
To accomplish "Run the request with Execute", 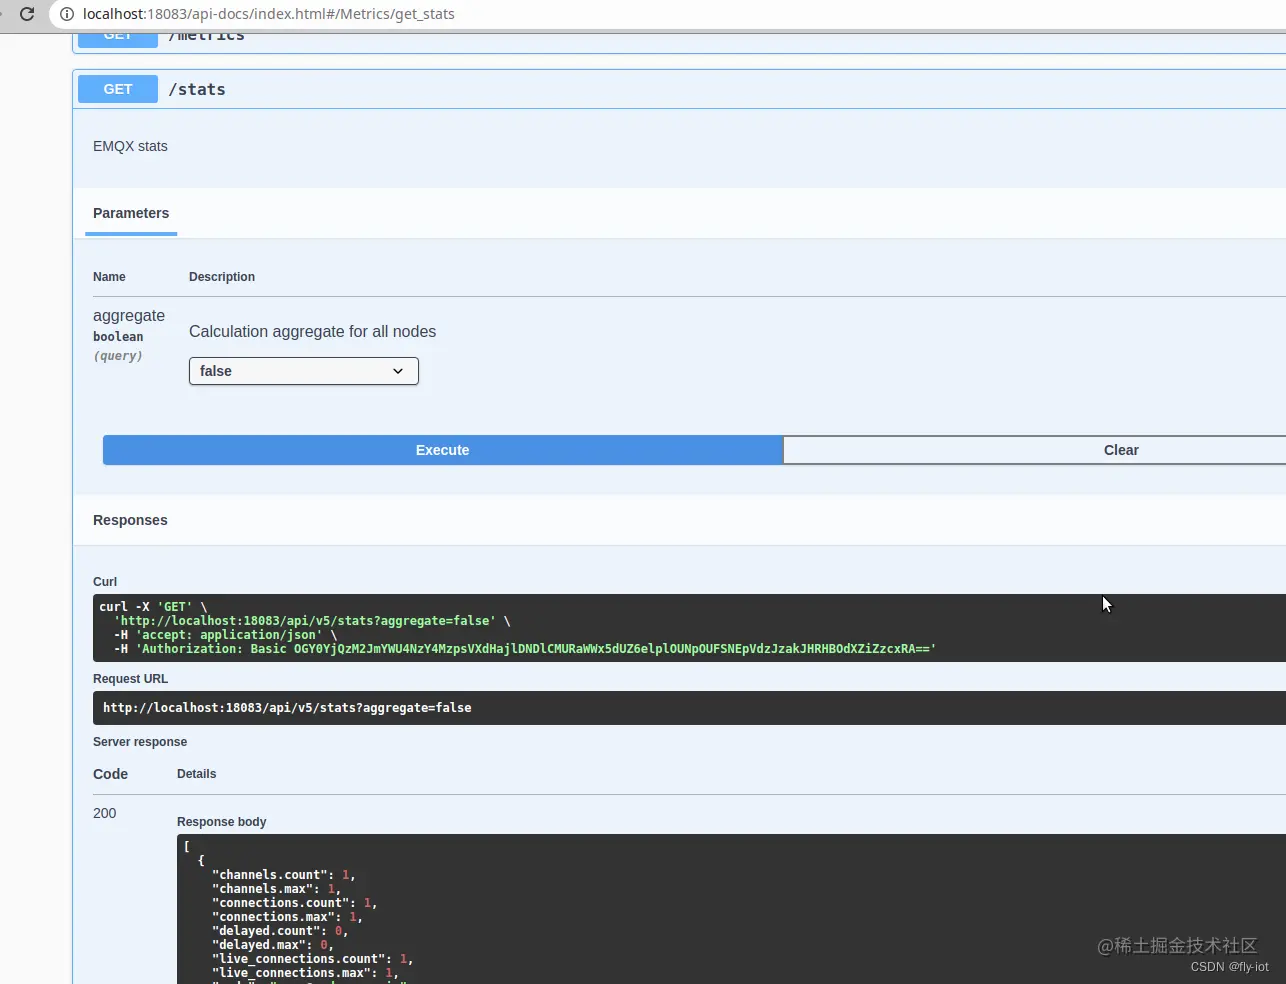I will 443,450.
